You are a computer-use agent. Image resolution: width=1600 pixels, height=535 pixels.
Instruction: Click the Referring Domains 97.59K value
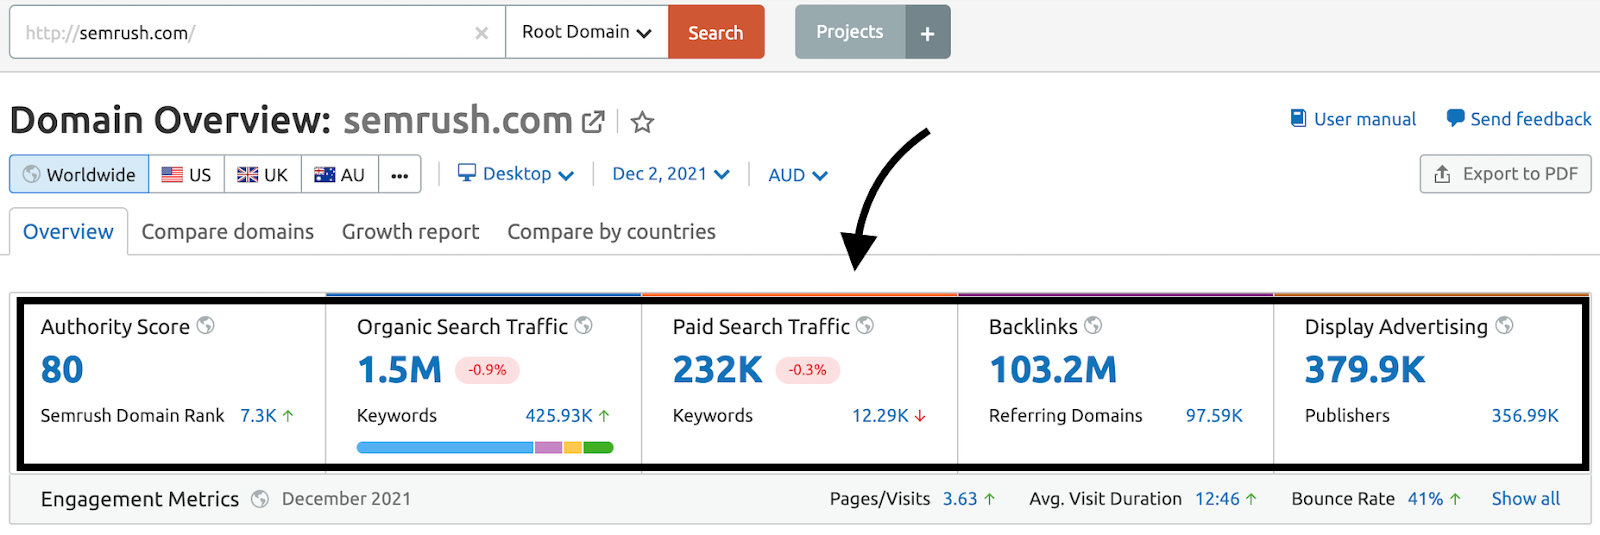coord(1214,415)
